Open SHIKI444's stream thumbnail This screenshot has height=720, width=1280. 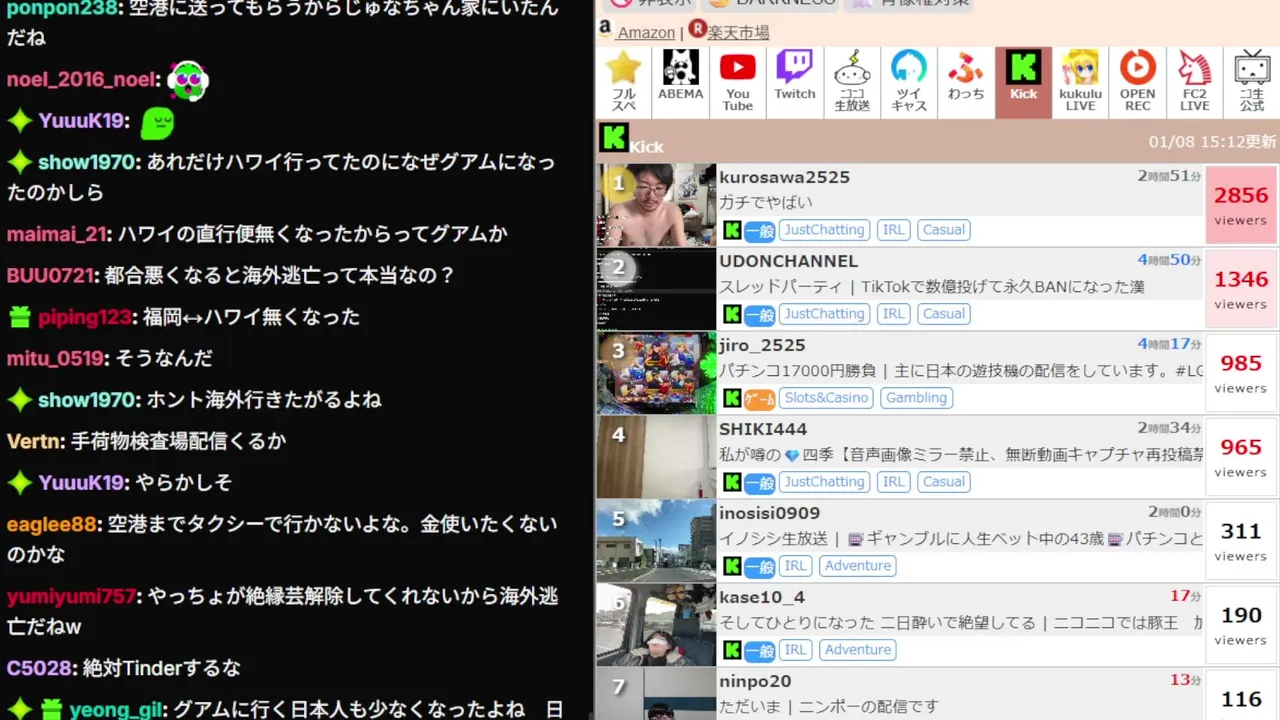point(656,457)
